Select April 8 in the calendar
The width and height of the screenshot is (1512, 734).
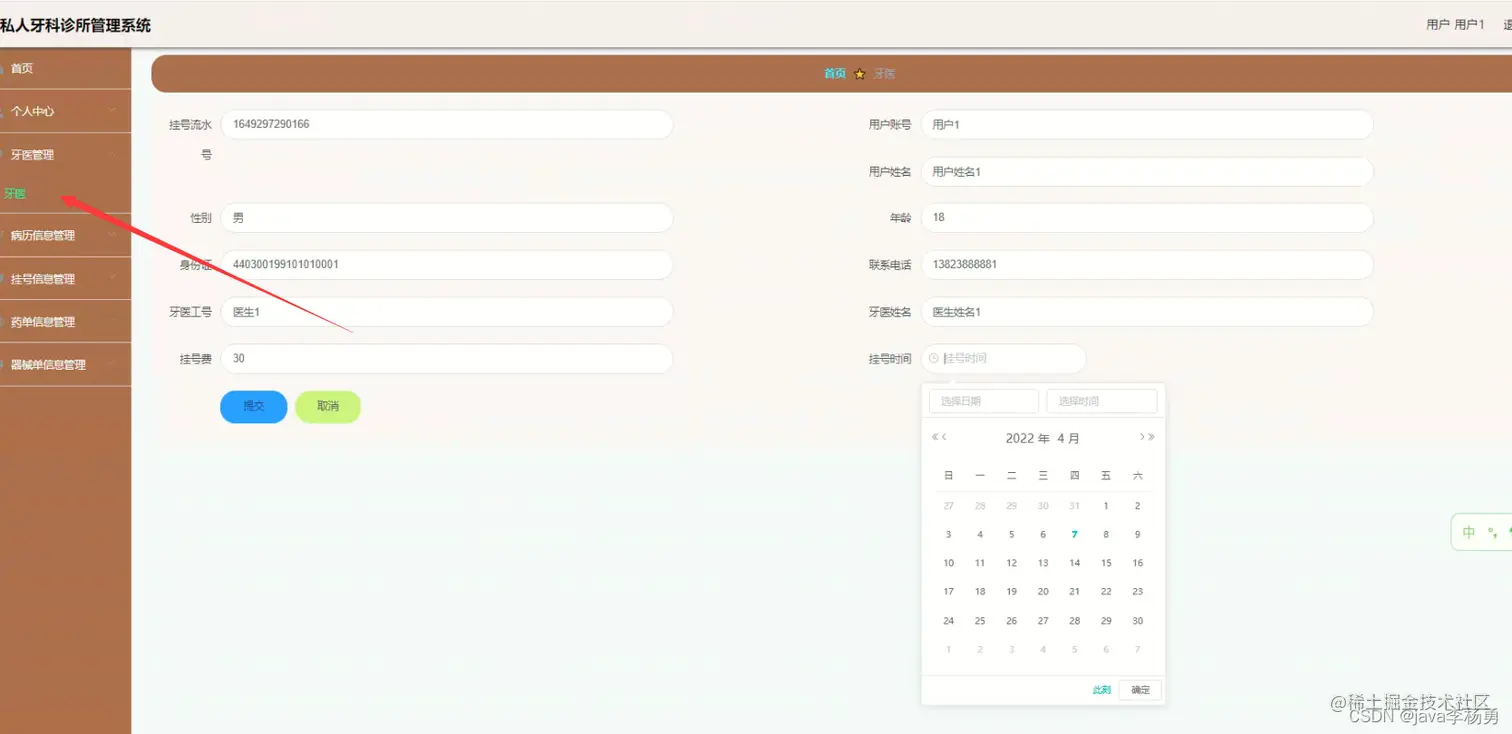[x=1106, y=535]
